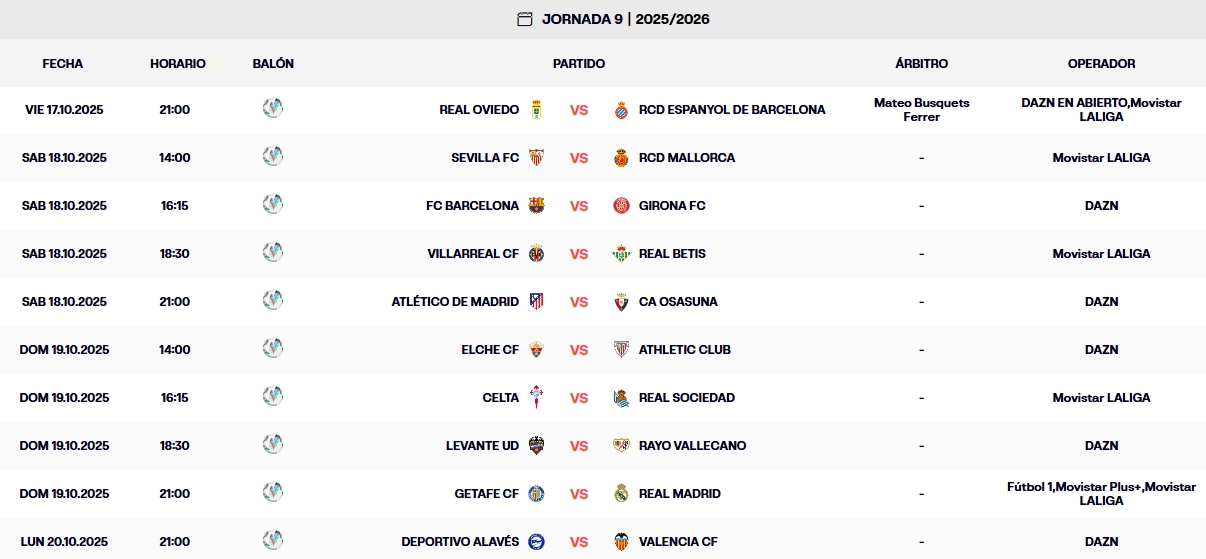Click the match ball icon for Sevilla FC
The width and height of the screenshot is (1206, 559).
pos(273,156)
